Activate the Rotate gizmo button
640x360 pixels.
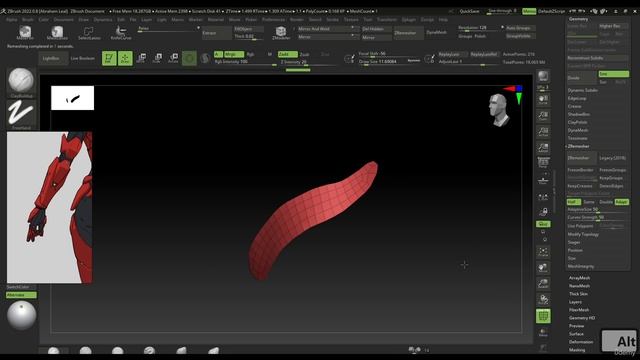point(173,58)
